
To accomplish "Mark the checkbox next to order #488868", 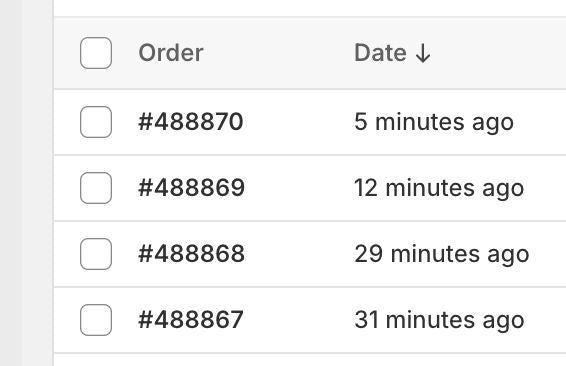I will 96,254.
